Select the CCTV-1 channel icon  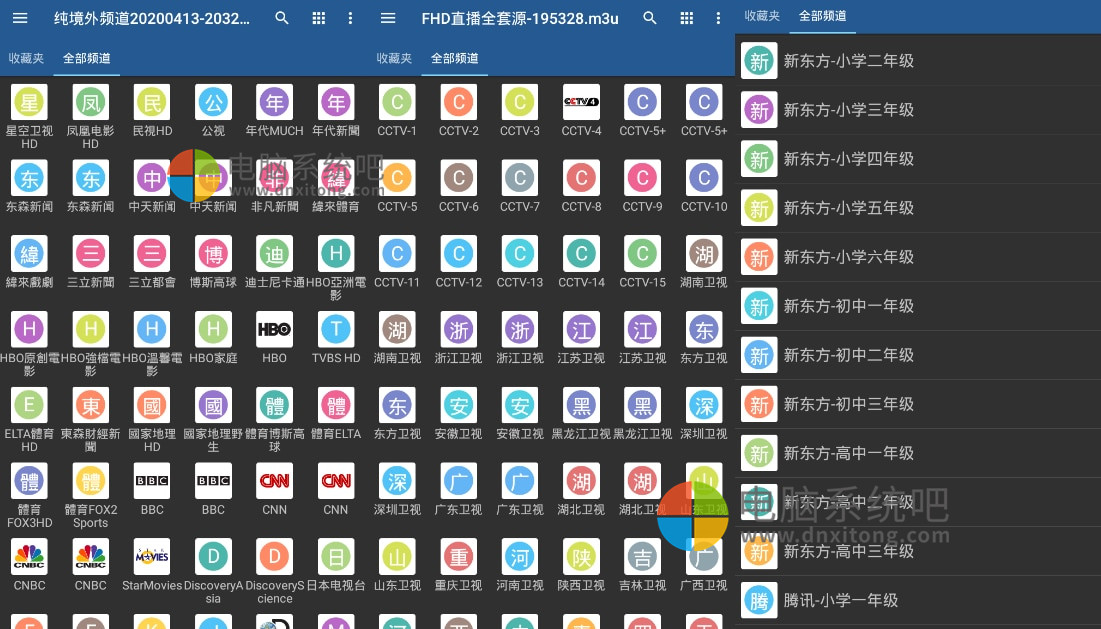[x=397, y=101]
